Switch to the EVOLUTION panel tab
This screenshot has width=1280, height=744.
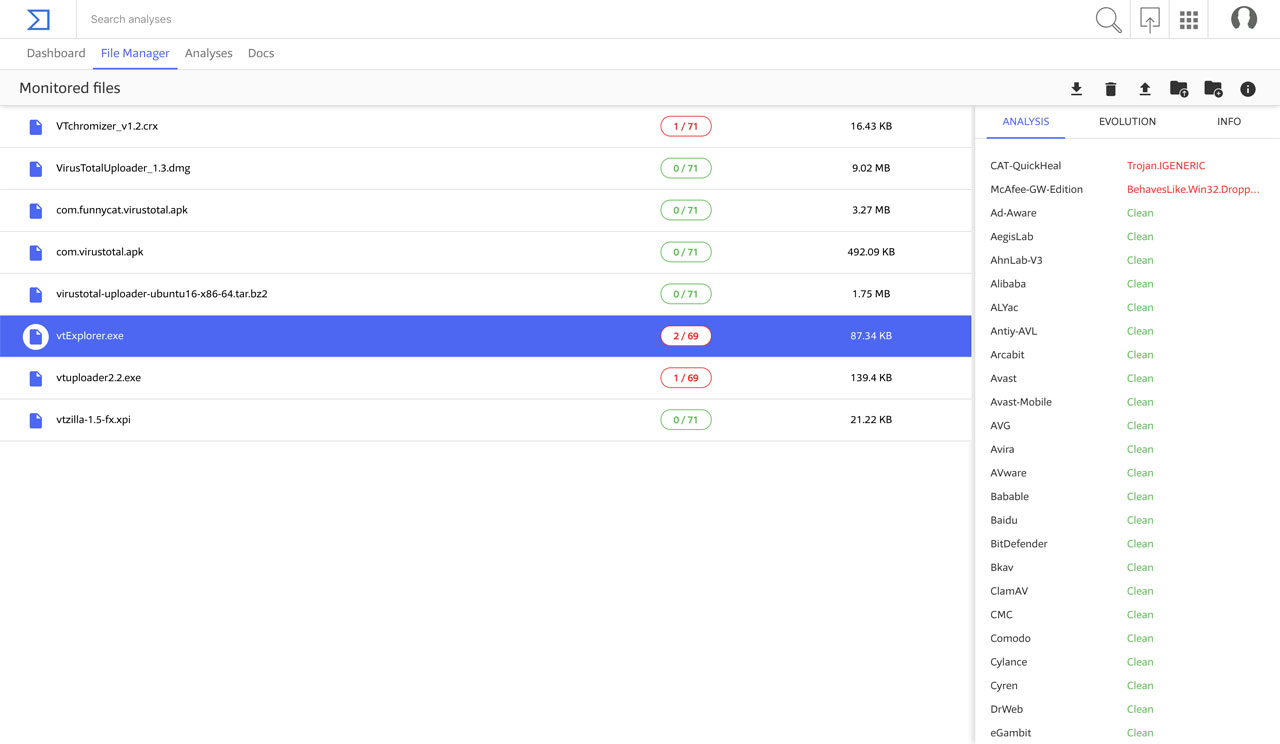click(x=1127, y=121)
